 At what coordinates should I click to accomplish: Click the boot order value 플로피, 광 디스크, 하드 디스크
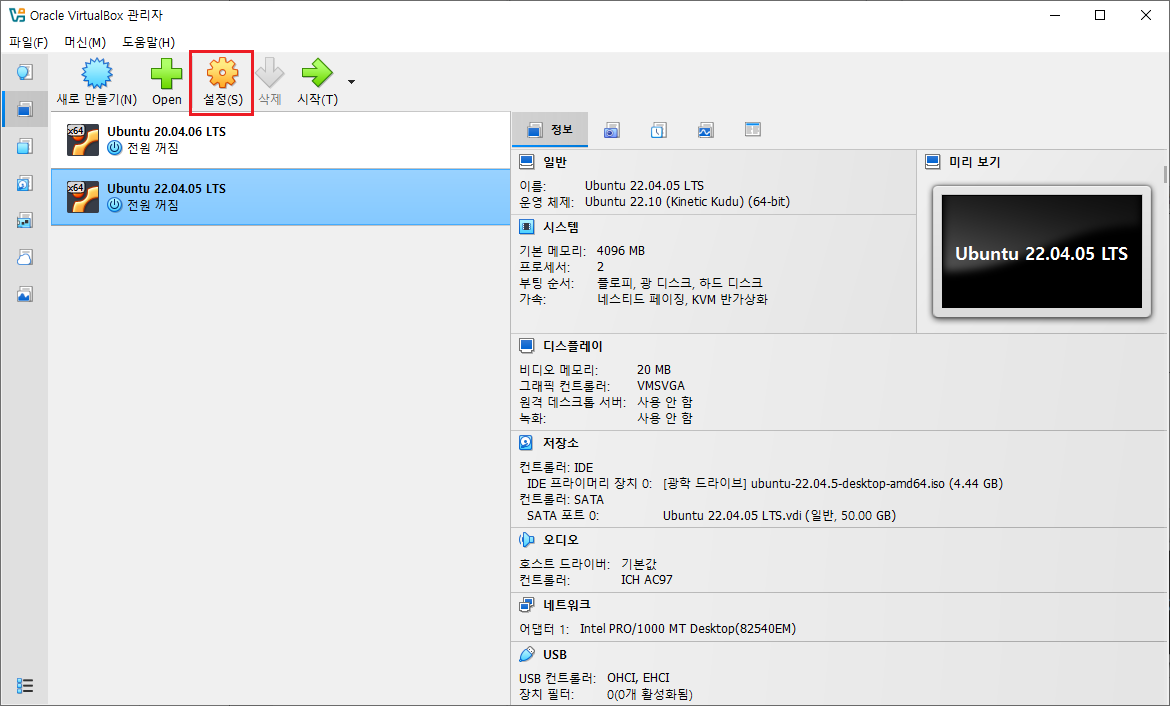coord(680,283)
